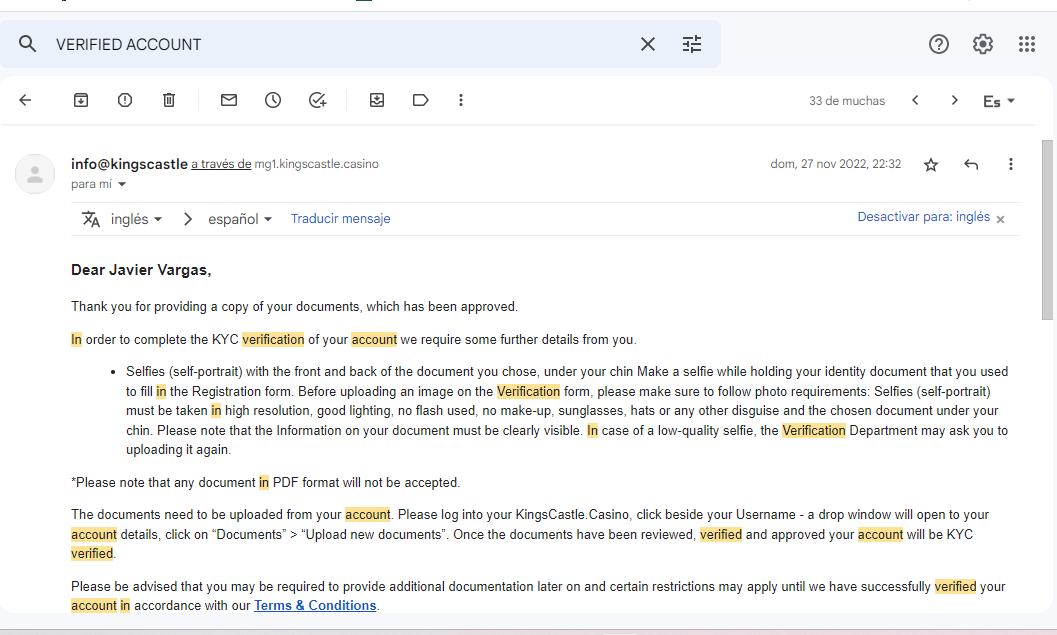Open the Es input tools dropdown
The image size is (1057, 635).
click(999, 101)
